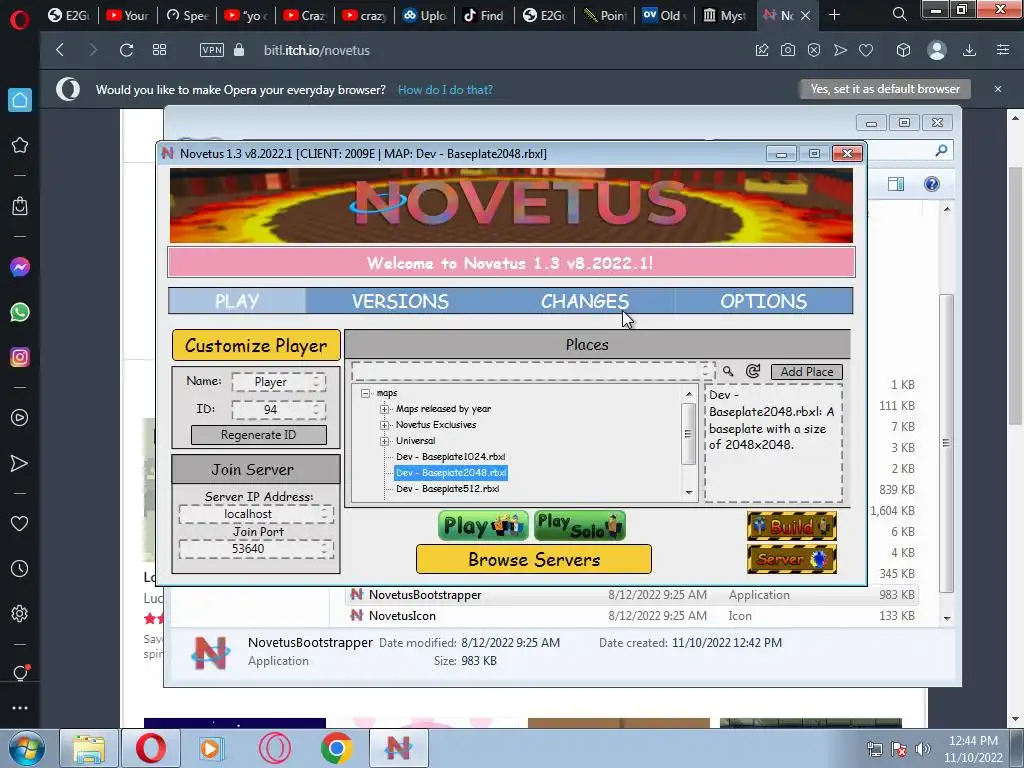Open shopping bag icon in Opera sidebar
The image size is (1024, 768).
pyautogui.click(x=20, y=206)
